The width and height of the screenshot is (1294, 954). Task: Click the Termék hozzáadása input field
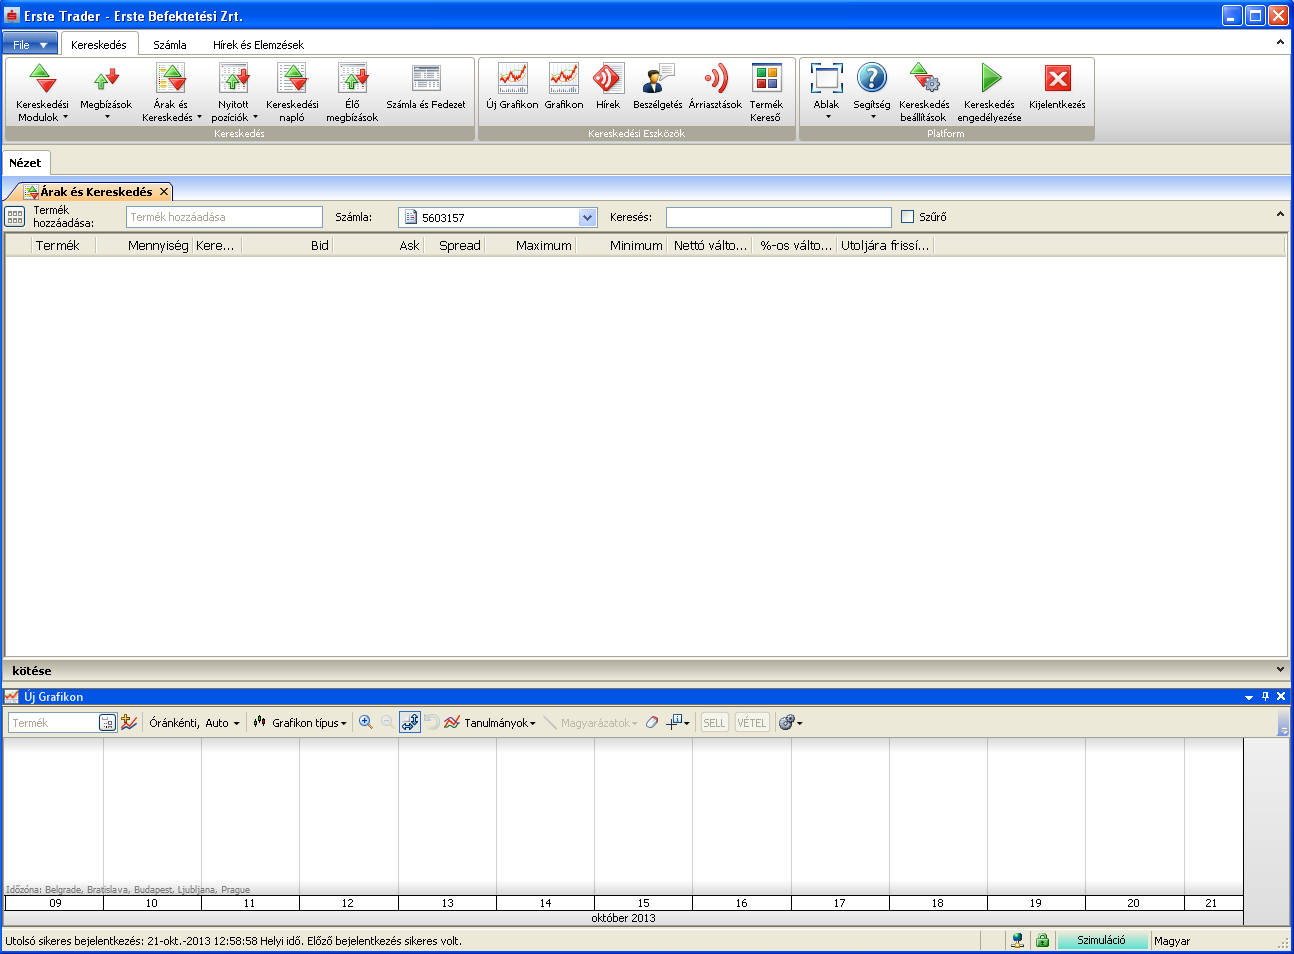pyautogui.click(x=224, y=217)
